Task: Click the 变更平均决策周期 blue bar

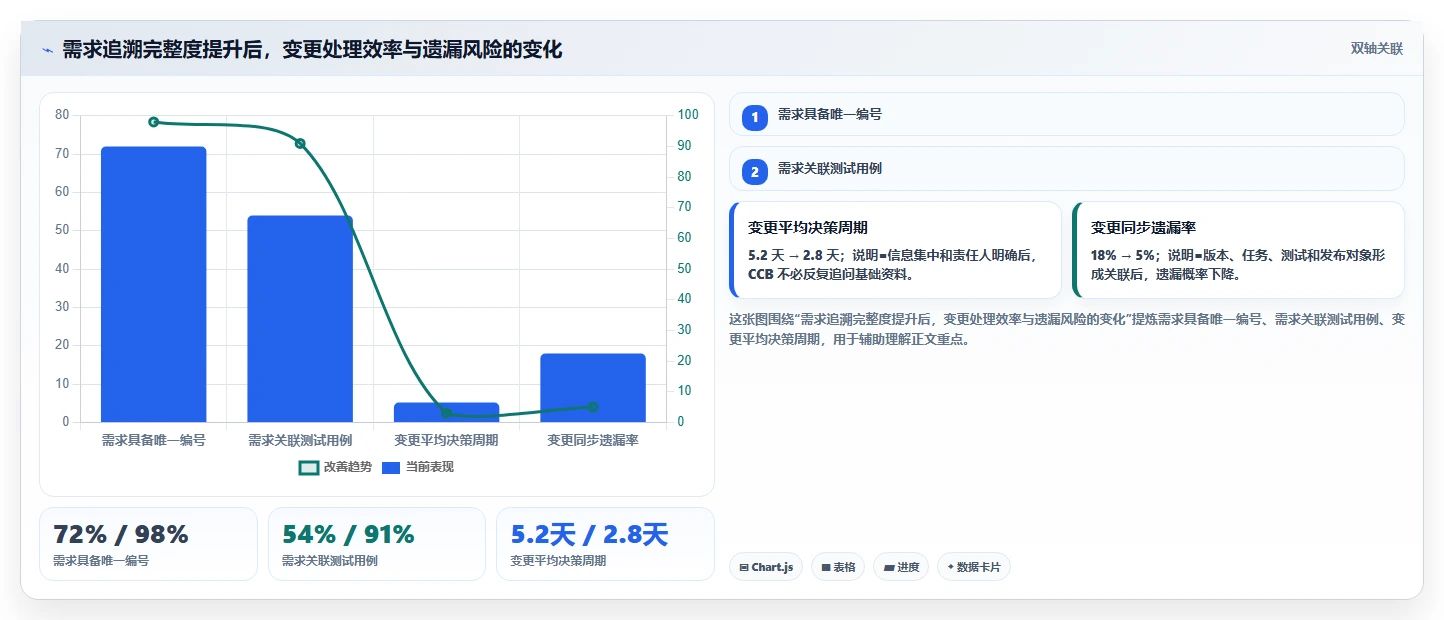Action: [446, 412]
